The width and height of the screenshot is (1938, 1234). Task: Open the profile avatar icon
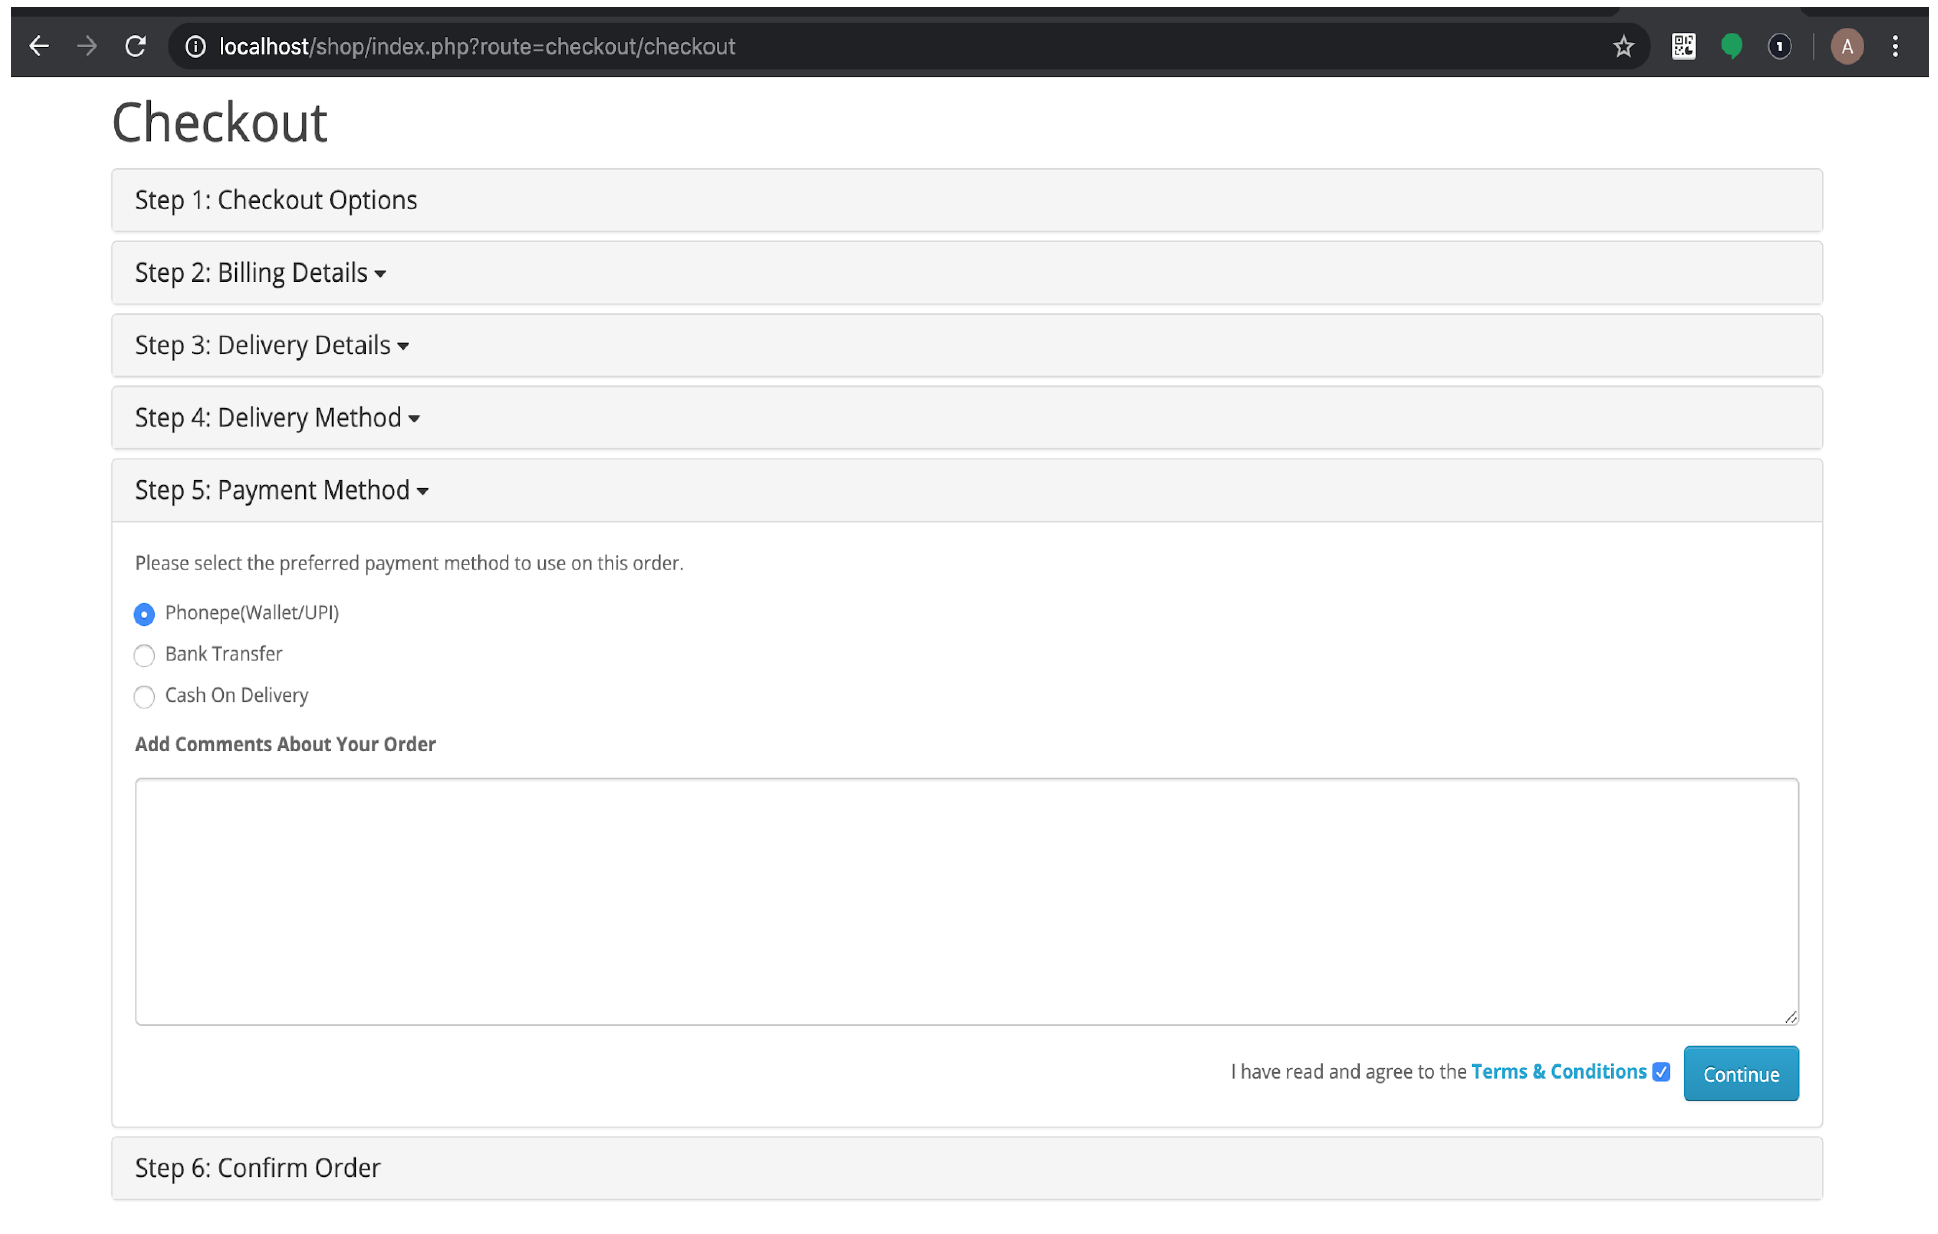pyautogui.click(x=1846, y=46)
